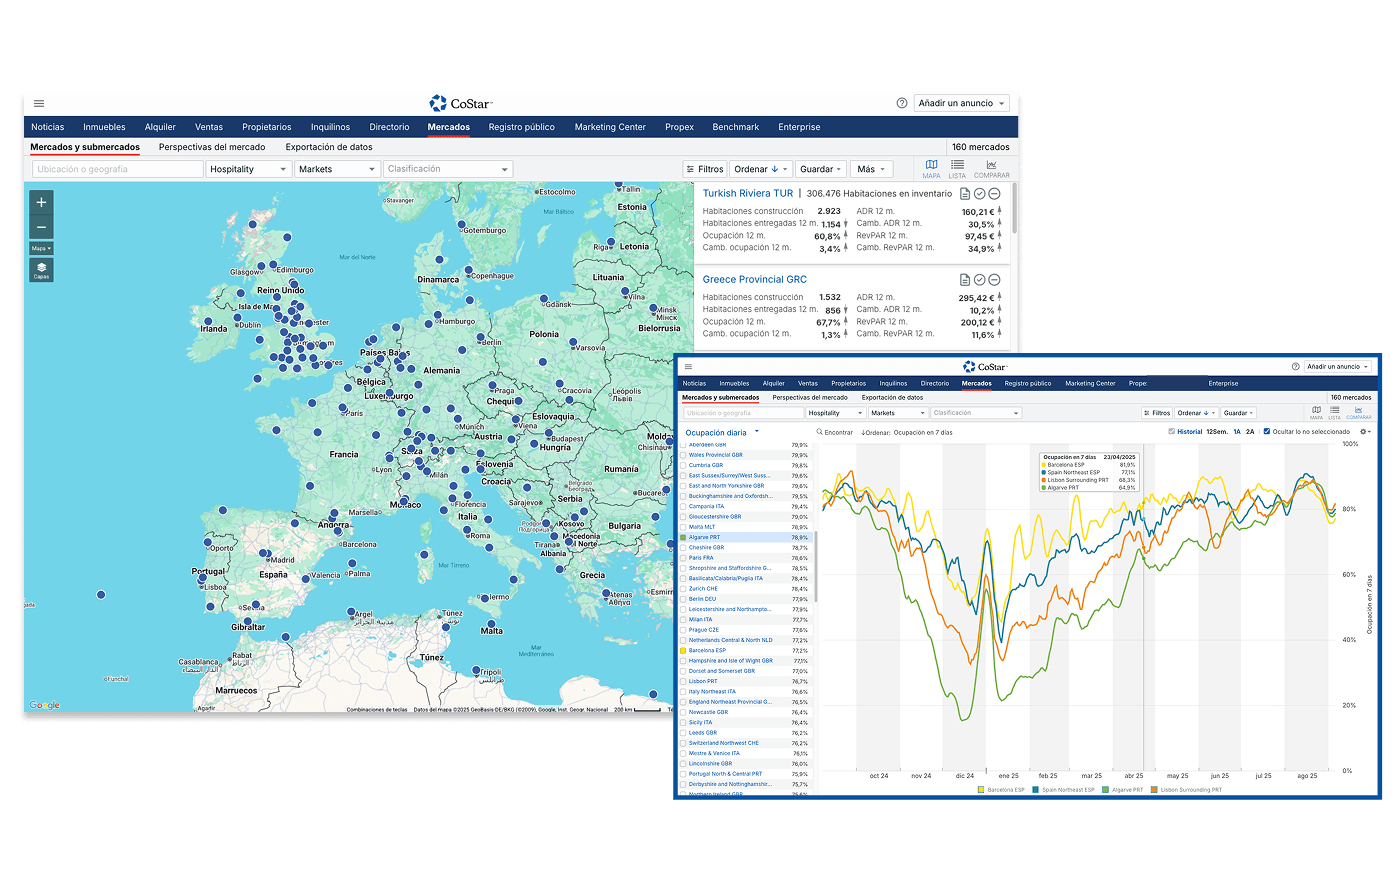The width and height of the screenshot is (1400, 894).
Task: Zoom out using the map minus button
Action: [41, 227]
